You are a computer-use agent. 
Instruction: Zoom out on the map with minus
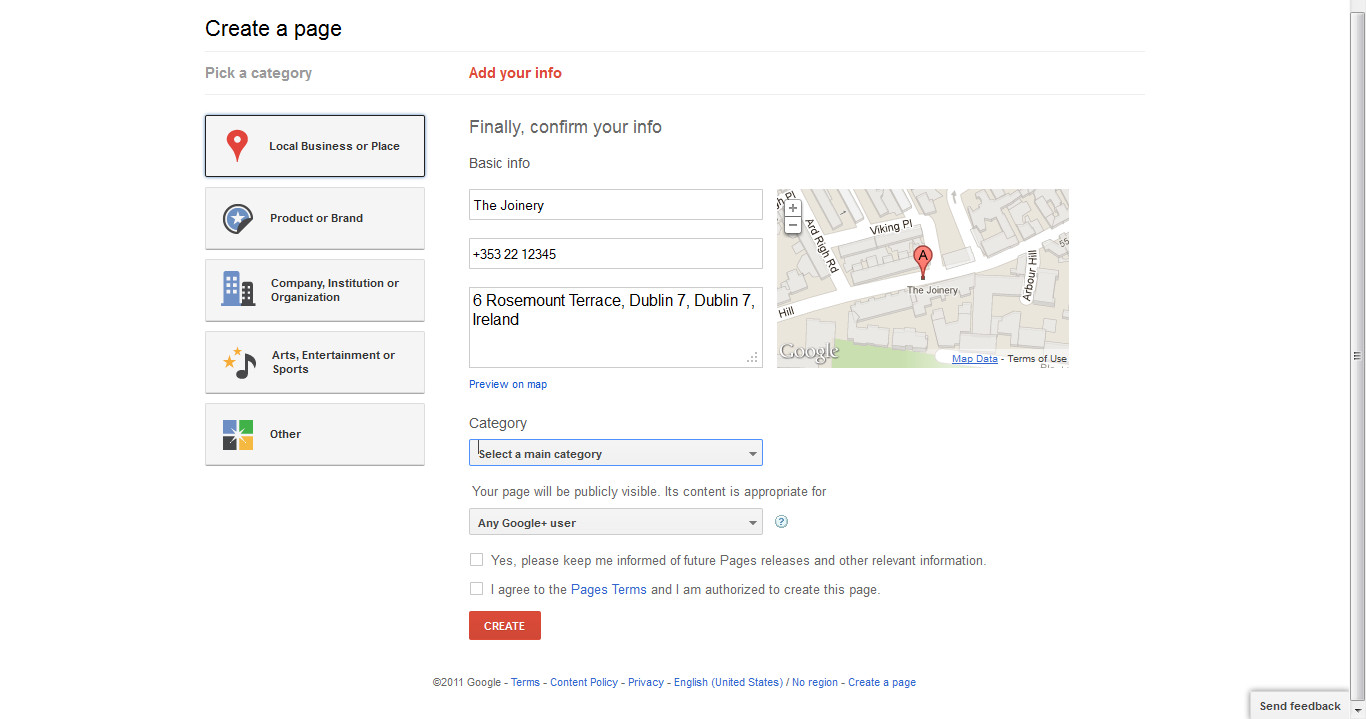click(793, 225)
